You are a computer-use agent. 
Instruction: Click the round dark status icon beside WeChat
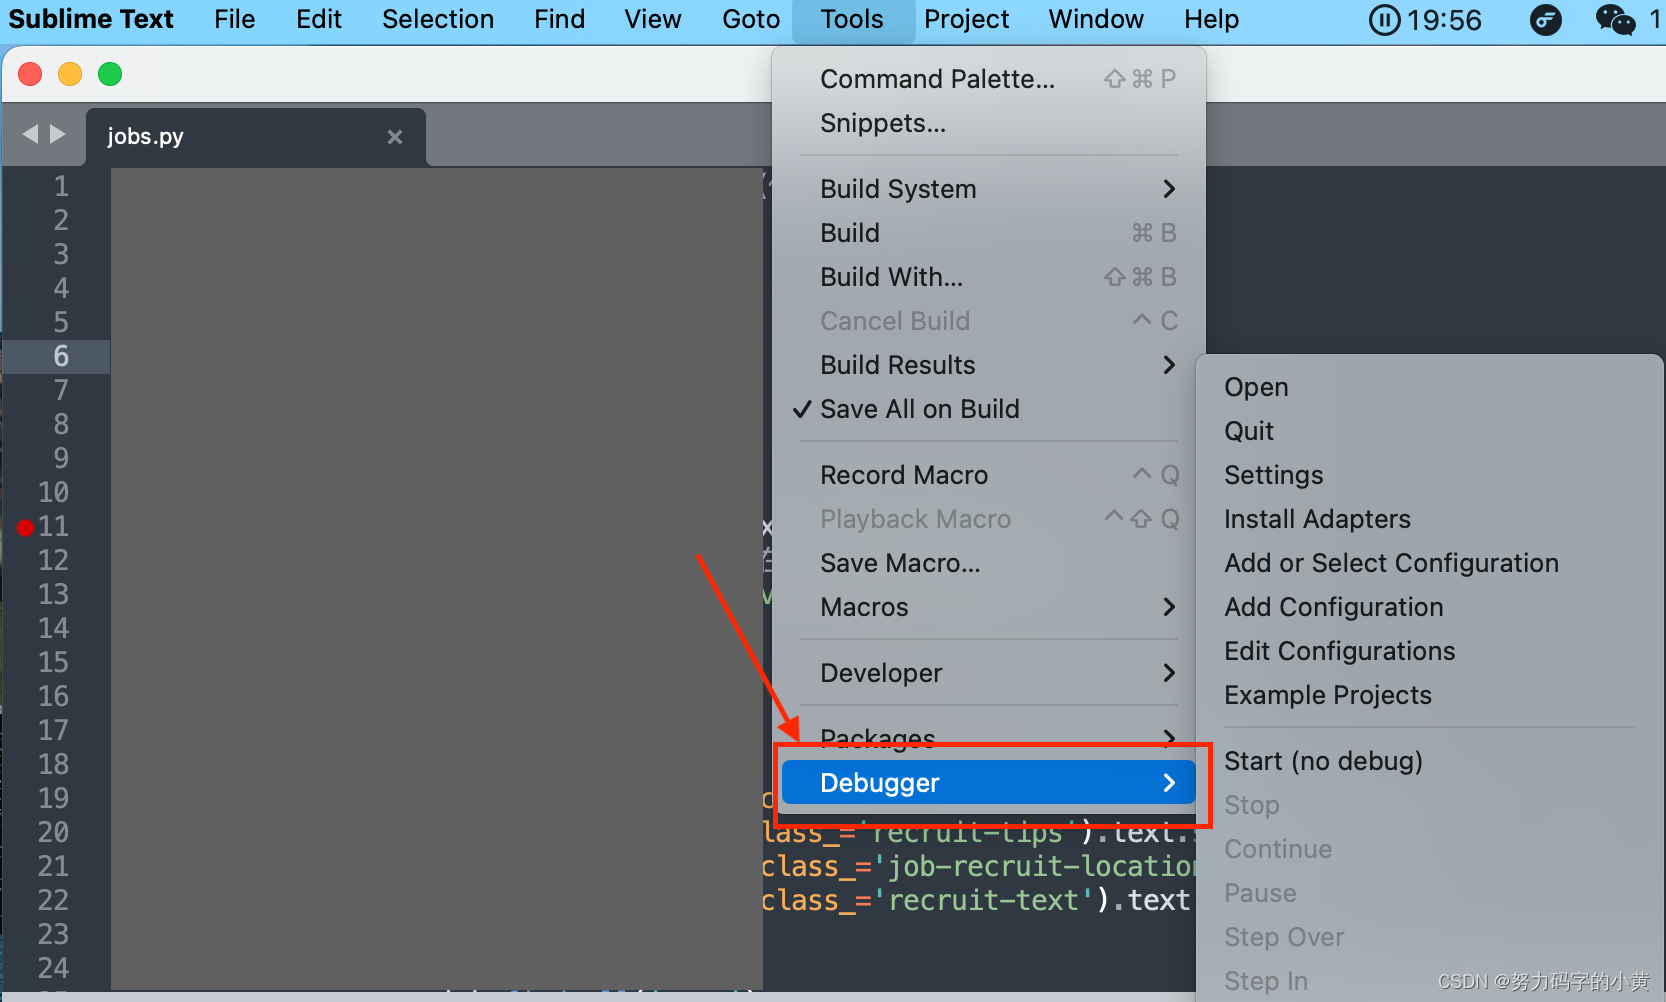tap(1546, 20)
